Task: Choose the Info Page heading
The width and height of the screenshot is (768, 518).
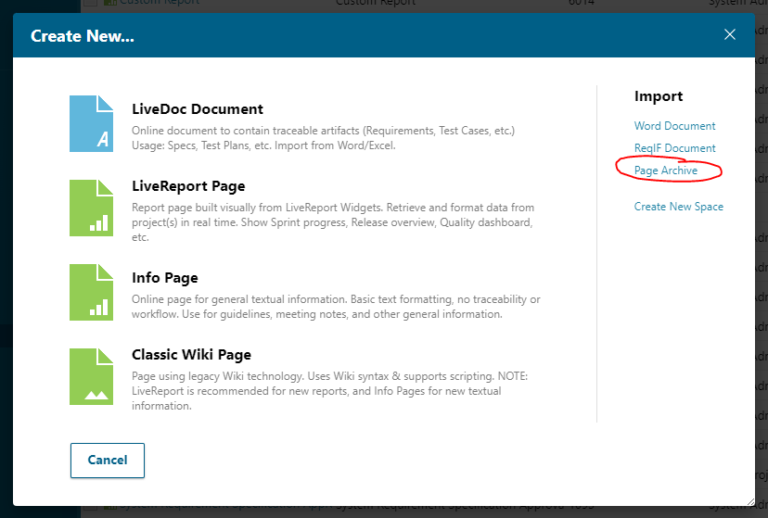Action: (164, 278)
